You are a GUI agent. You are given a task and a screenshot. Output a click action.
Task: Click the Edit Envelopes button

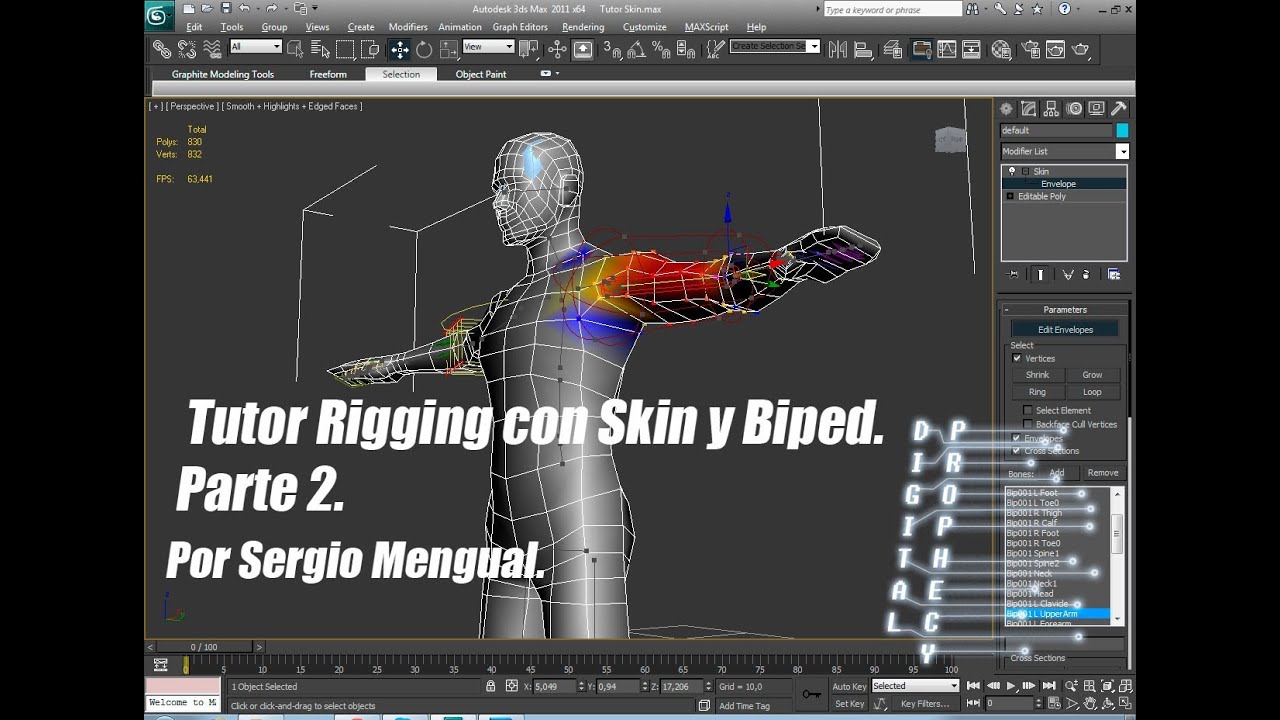[1065, 330]
